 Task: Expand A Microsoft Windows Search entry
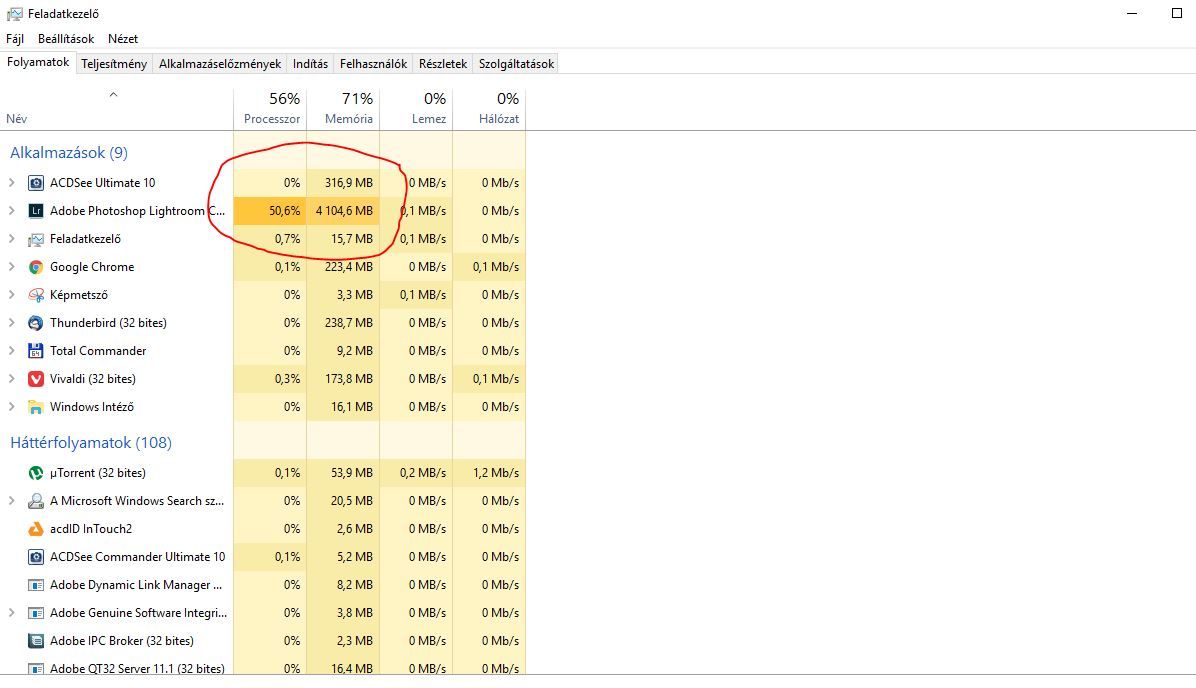coord(12,501)
